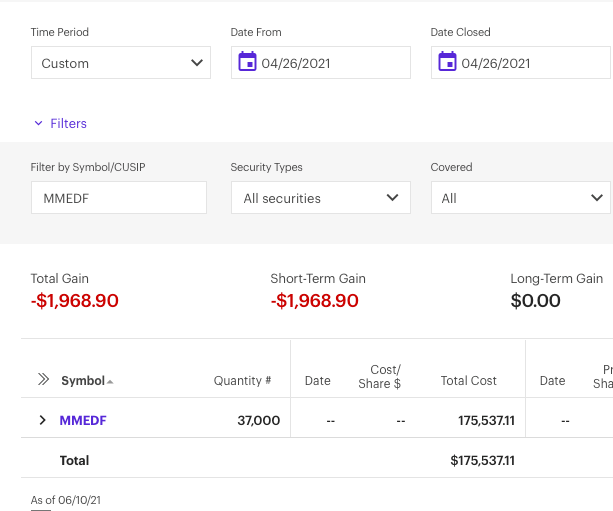Sort by the Symbol column header
The width and height of the screenshot is (613, 511).
pyautogui.click(x=83, y=381)
